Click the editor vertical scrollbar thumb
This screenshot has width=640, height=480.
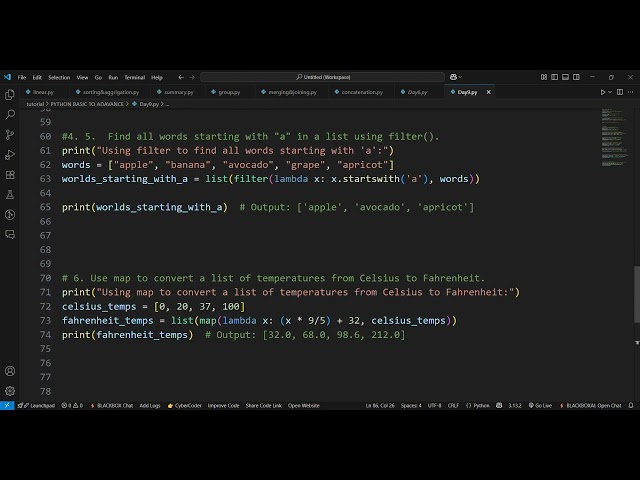(x=637, y=295)
